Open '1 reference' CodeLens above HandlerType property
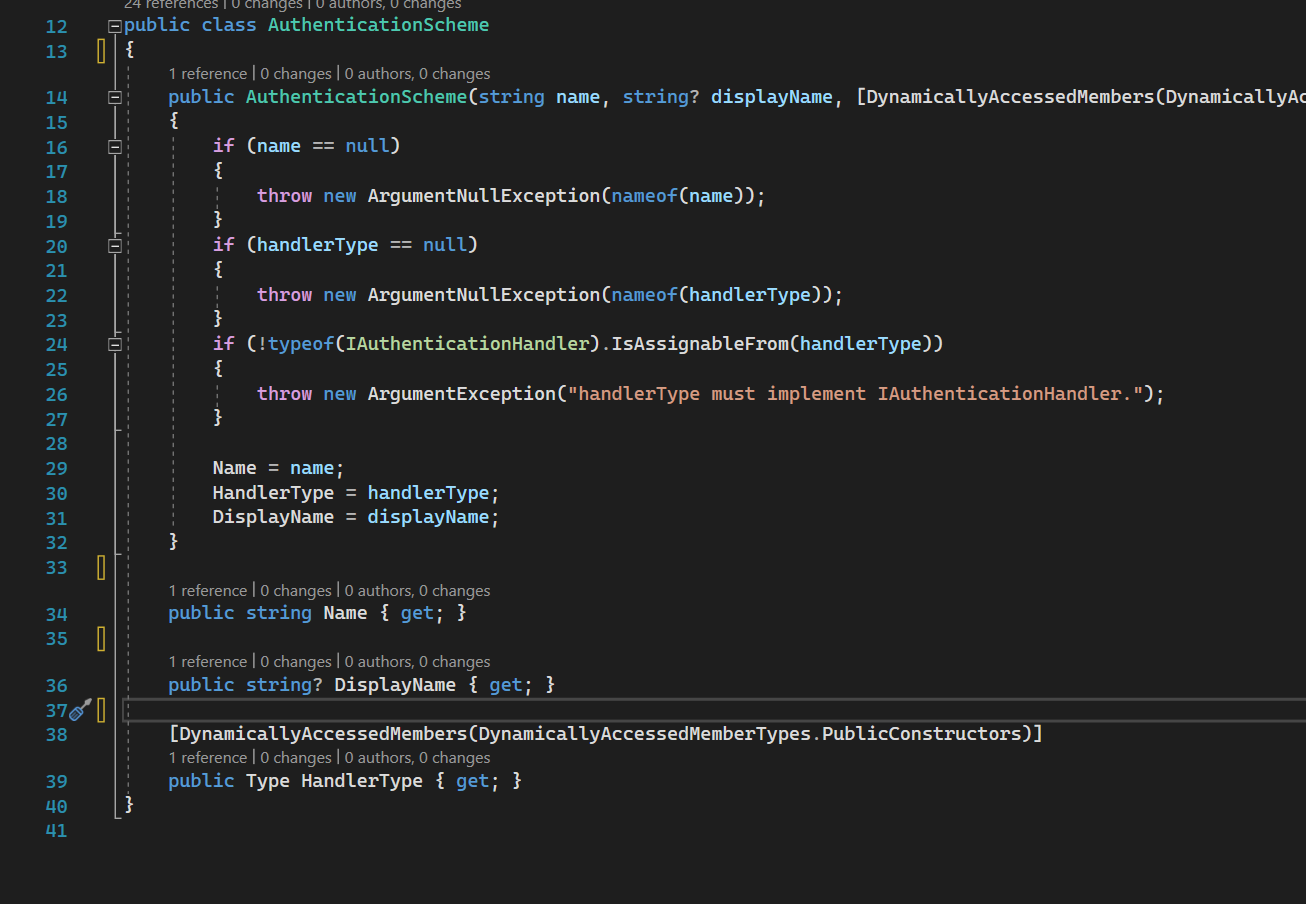This screenshot has width=1306, height=904. click(207, 758)
